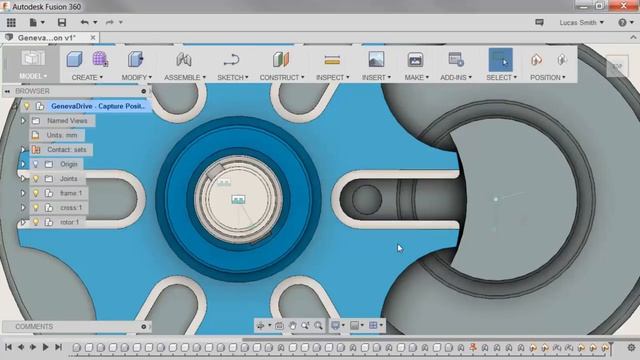Open the notifications comment icon
The image size is (640, 360).
pos(539,22)
